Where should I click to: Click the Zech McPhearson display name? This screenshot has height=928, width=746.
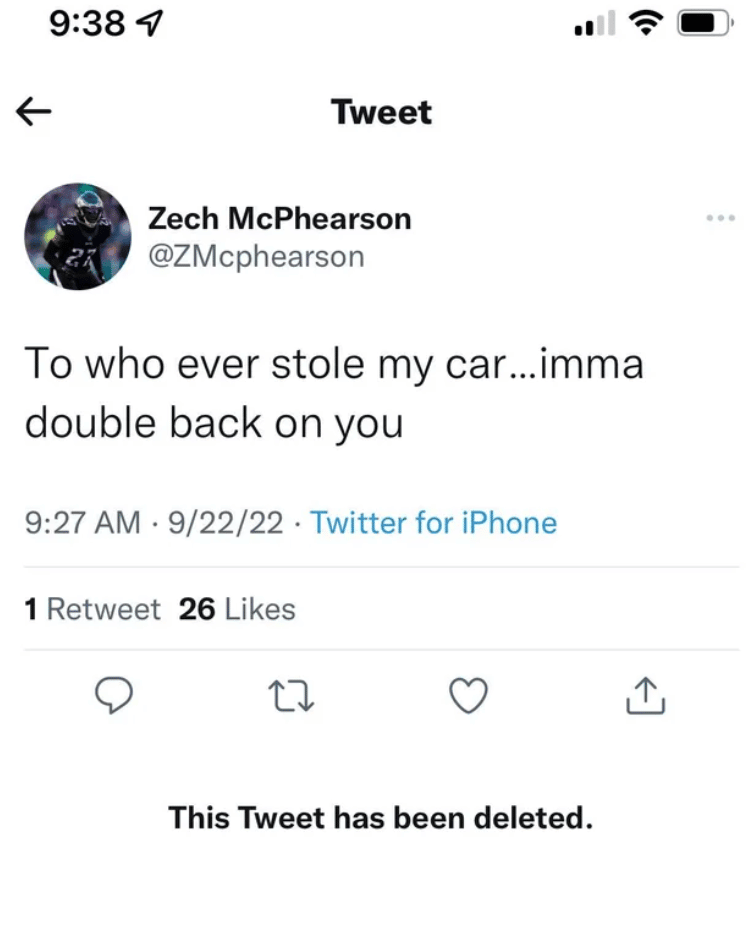click(279, 218)
